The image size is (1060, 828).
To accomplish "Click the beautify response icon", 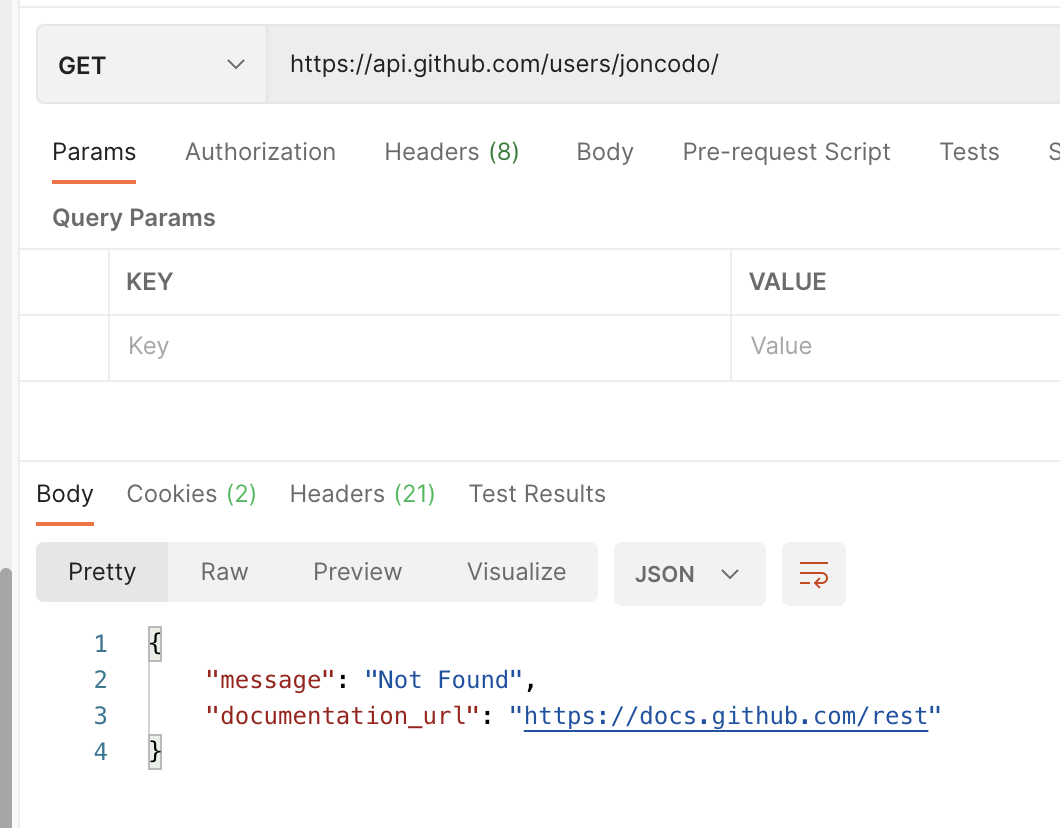I will pos(813,572).
